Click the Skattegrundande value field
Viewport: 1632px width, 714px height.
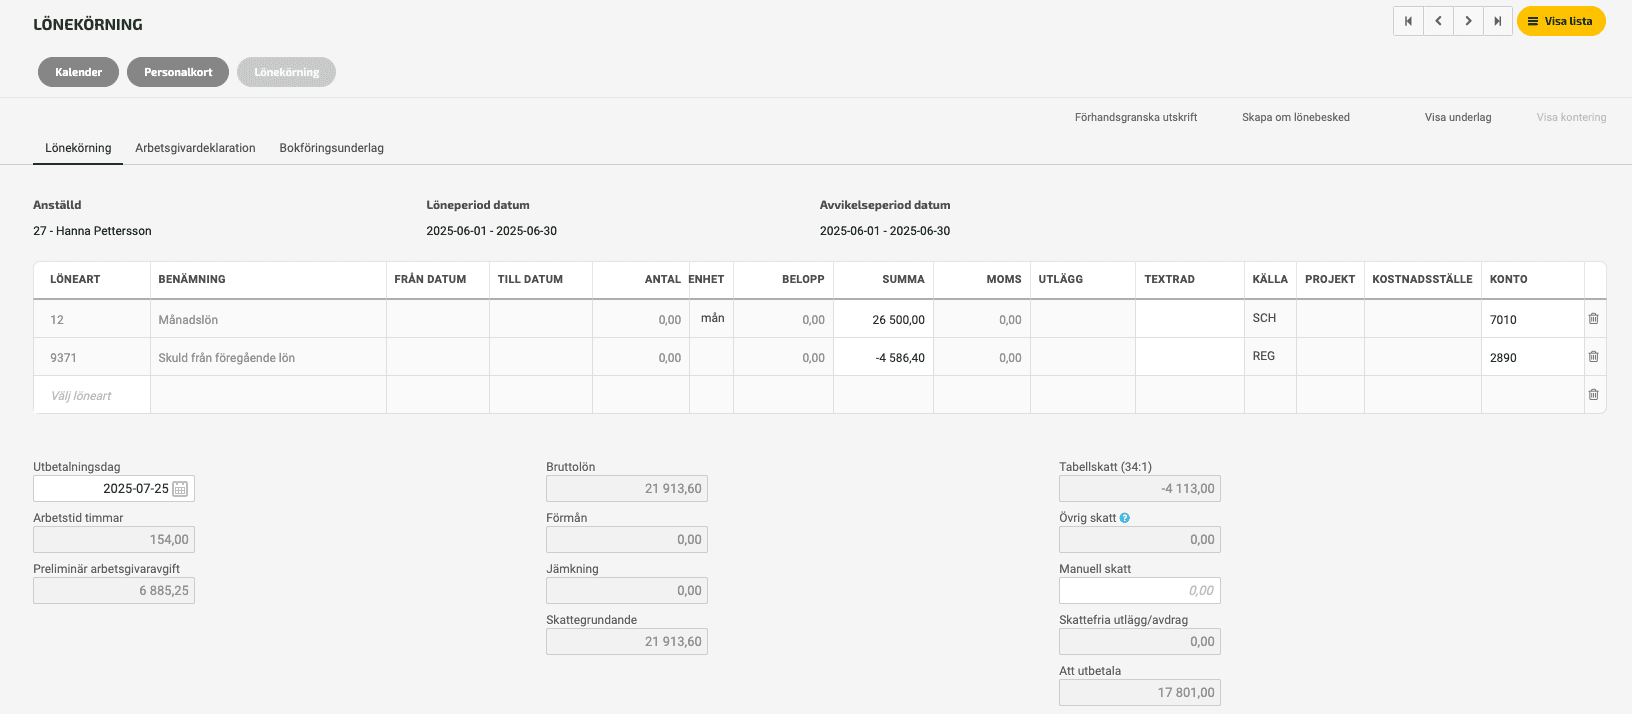tap(627, 641)
